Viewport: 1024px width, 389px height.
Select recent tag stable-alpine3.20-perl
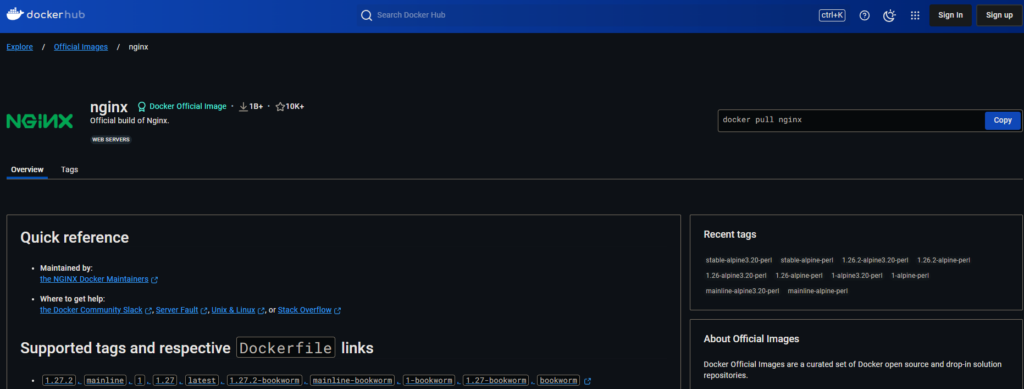click(x=739, y=260)
